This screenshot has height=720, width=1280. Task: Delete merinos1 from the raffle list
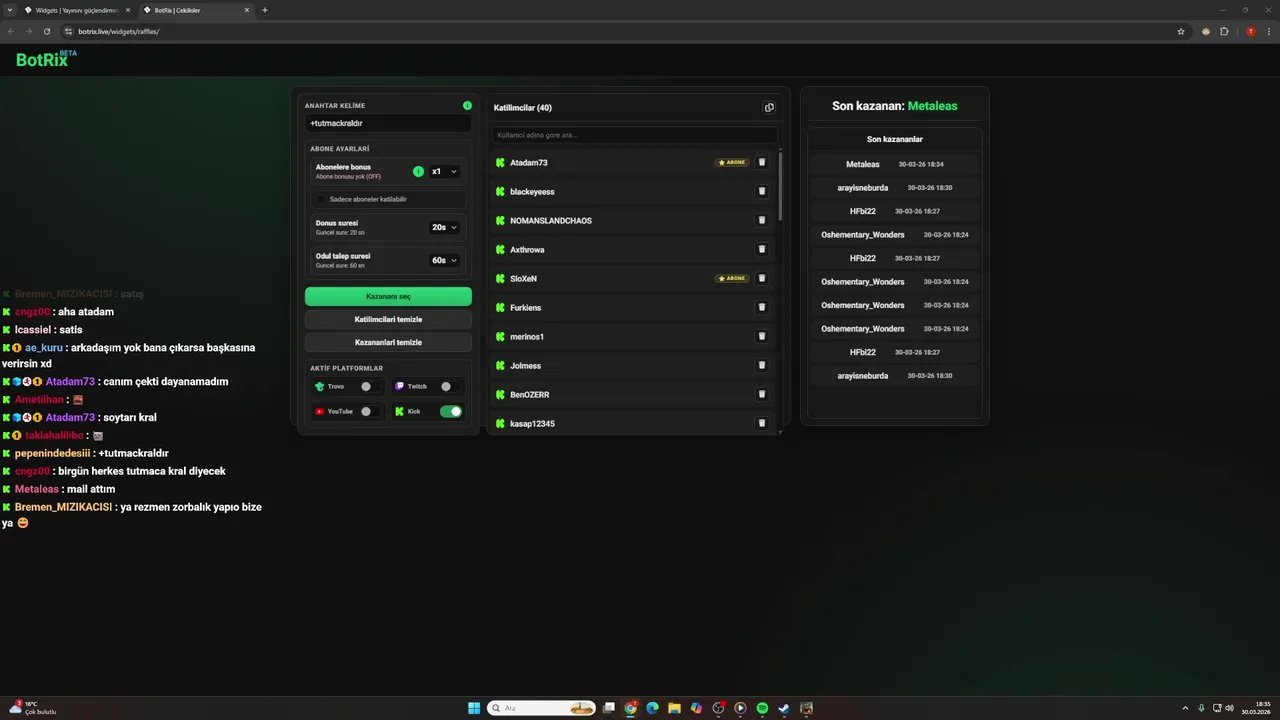[762, 336]
